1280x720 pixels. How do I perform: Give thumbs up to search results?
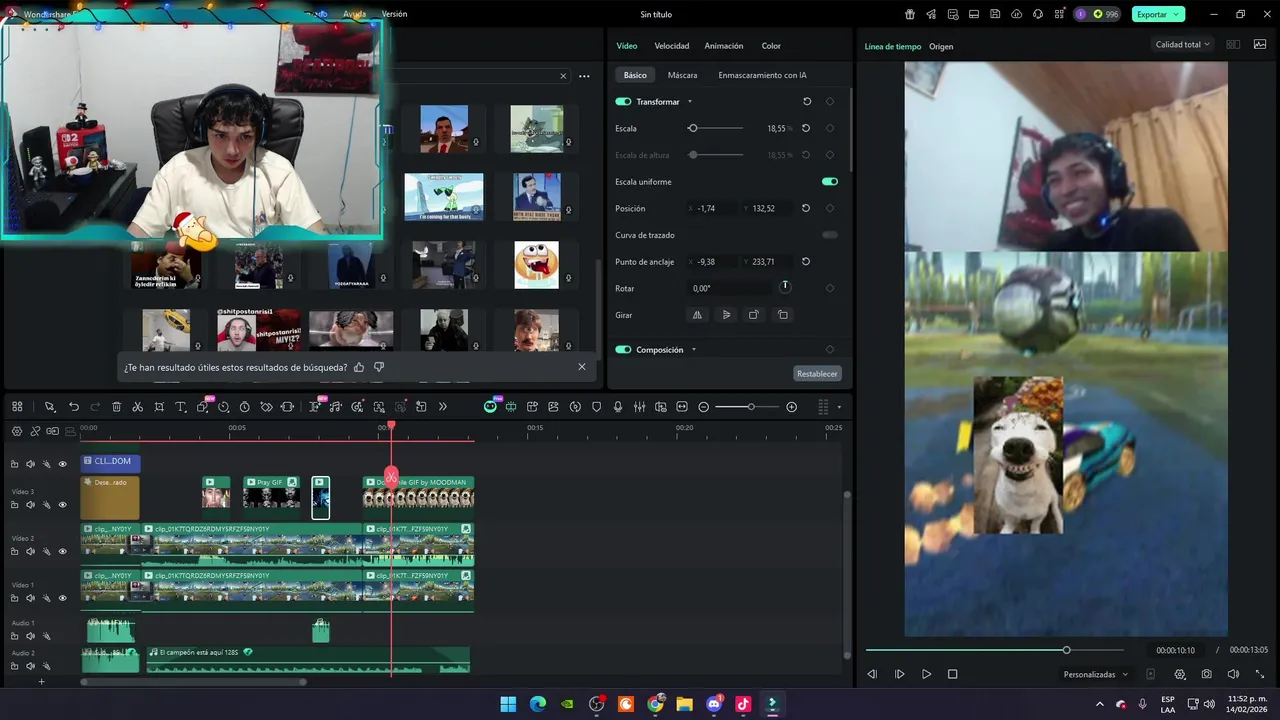tap(359, 367)
